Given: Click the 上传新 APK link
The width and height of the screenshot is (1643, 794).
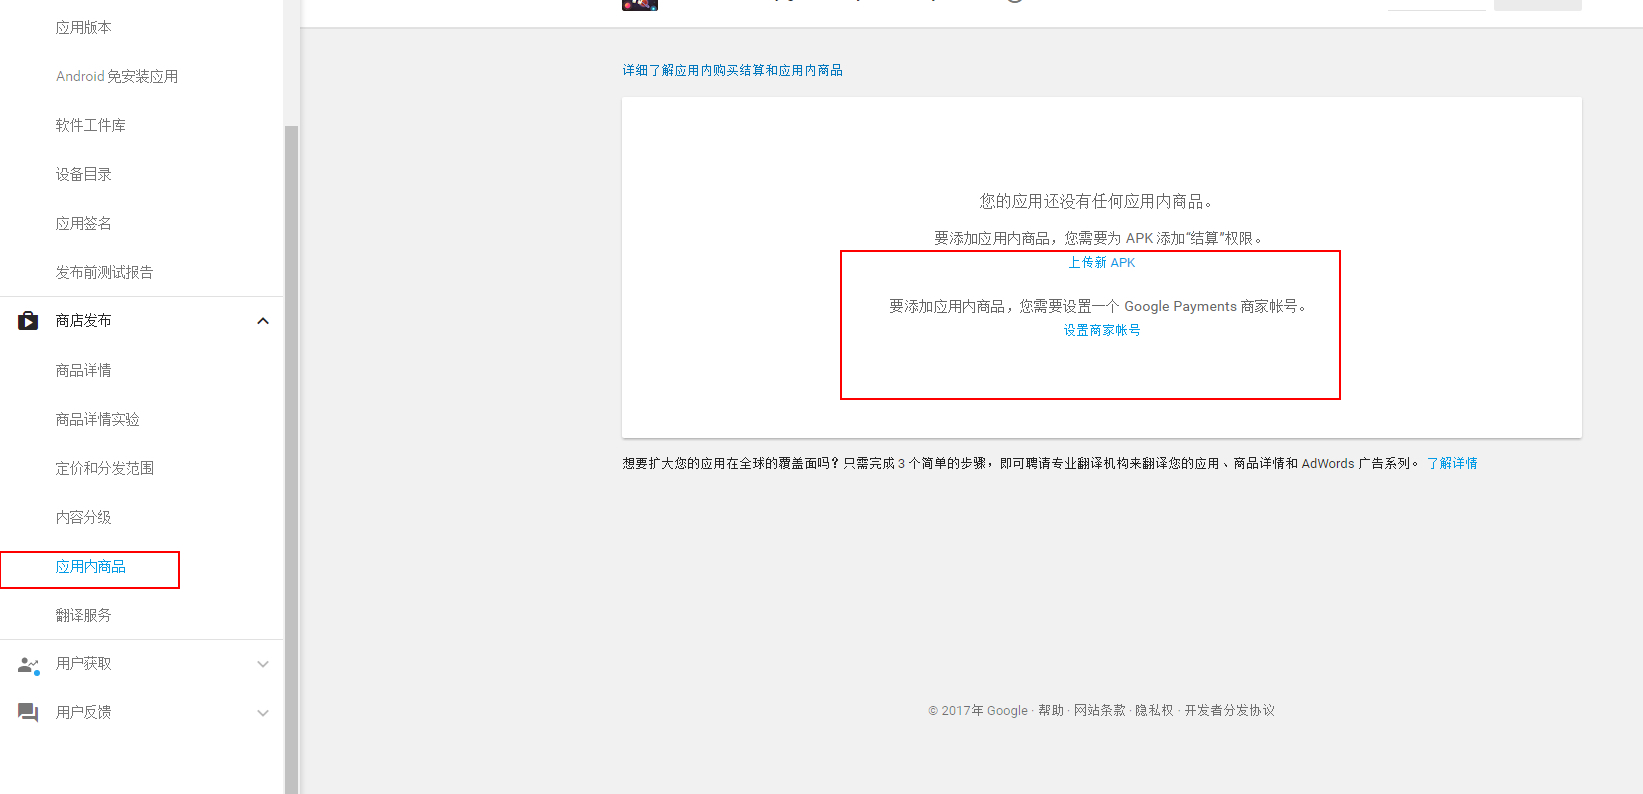Looking at the screenshot, I should pos(1102,262).
